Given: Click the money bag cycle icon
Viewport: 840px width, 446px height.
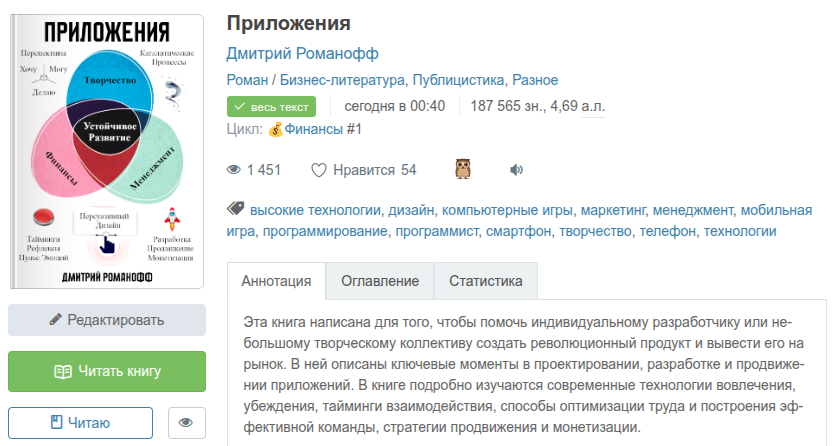Looking at the screenshot, I should pyautogui.click(x=275, y=129).
